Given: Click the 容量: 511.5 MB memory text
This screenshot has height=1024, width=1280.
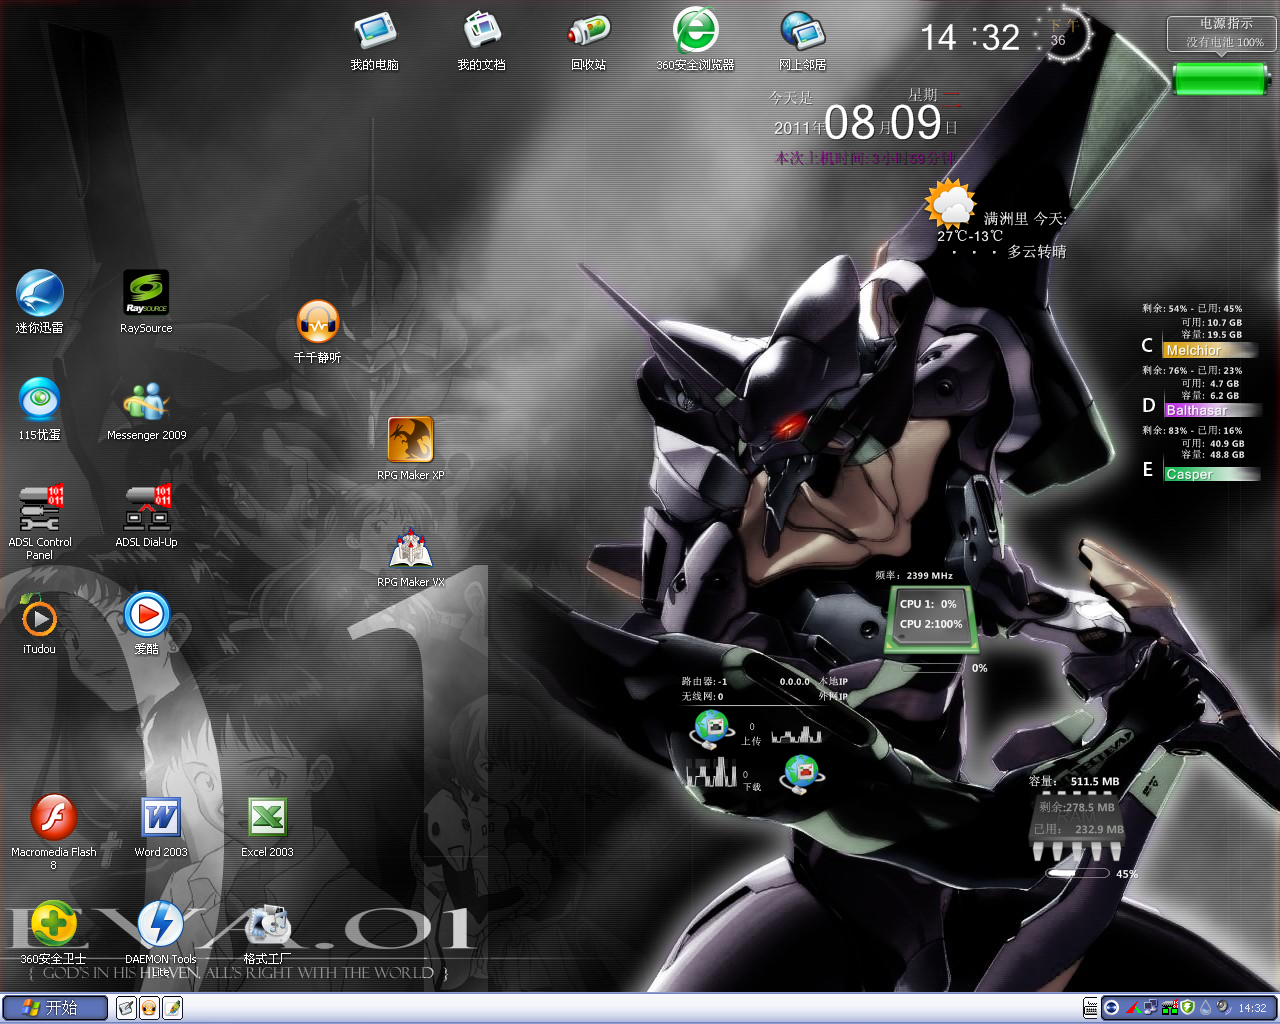Looking at the screenshot, I should 1074,781.
